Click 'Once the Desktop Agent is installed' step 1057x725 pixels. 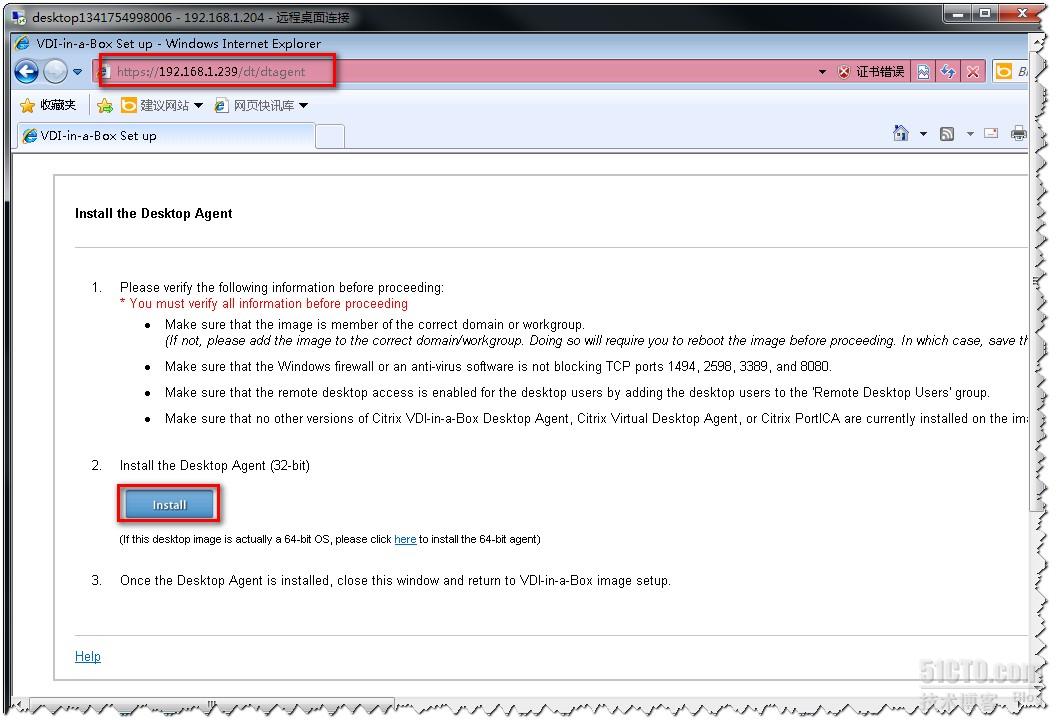[395, 581]
